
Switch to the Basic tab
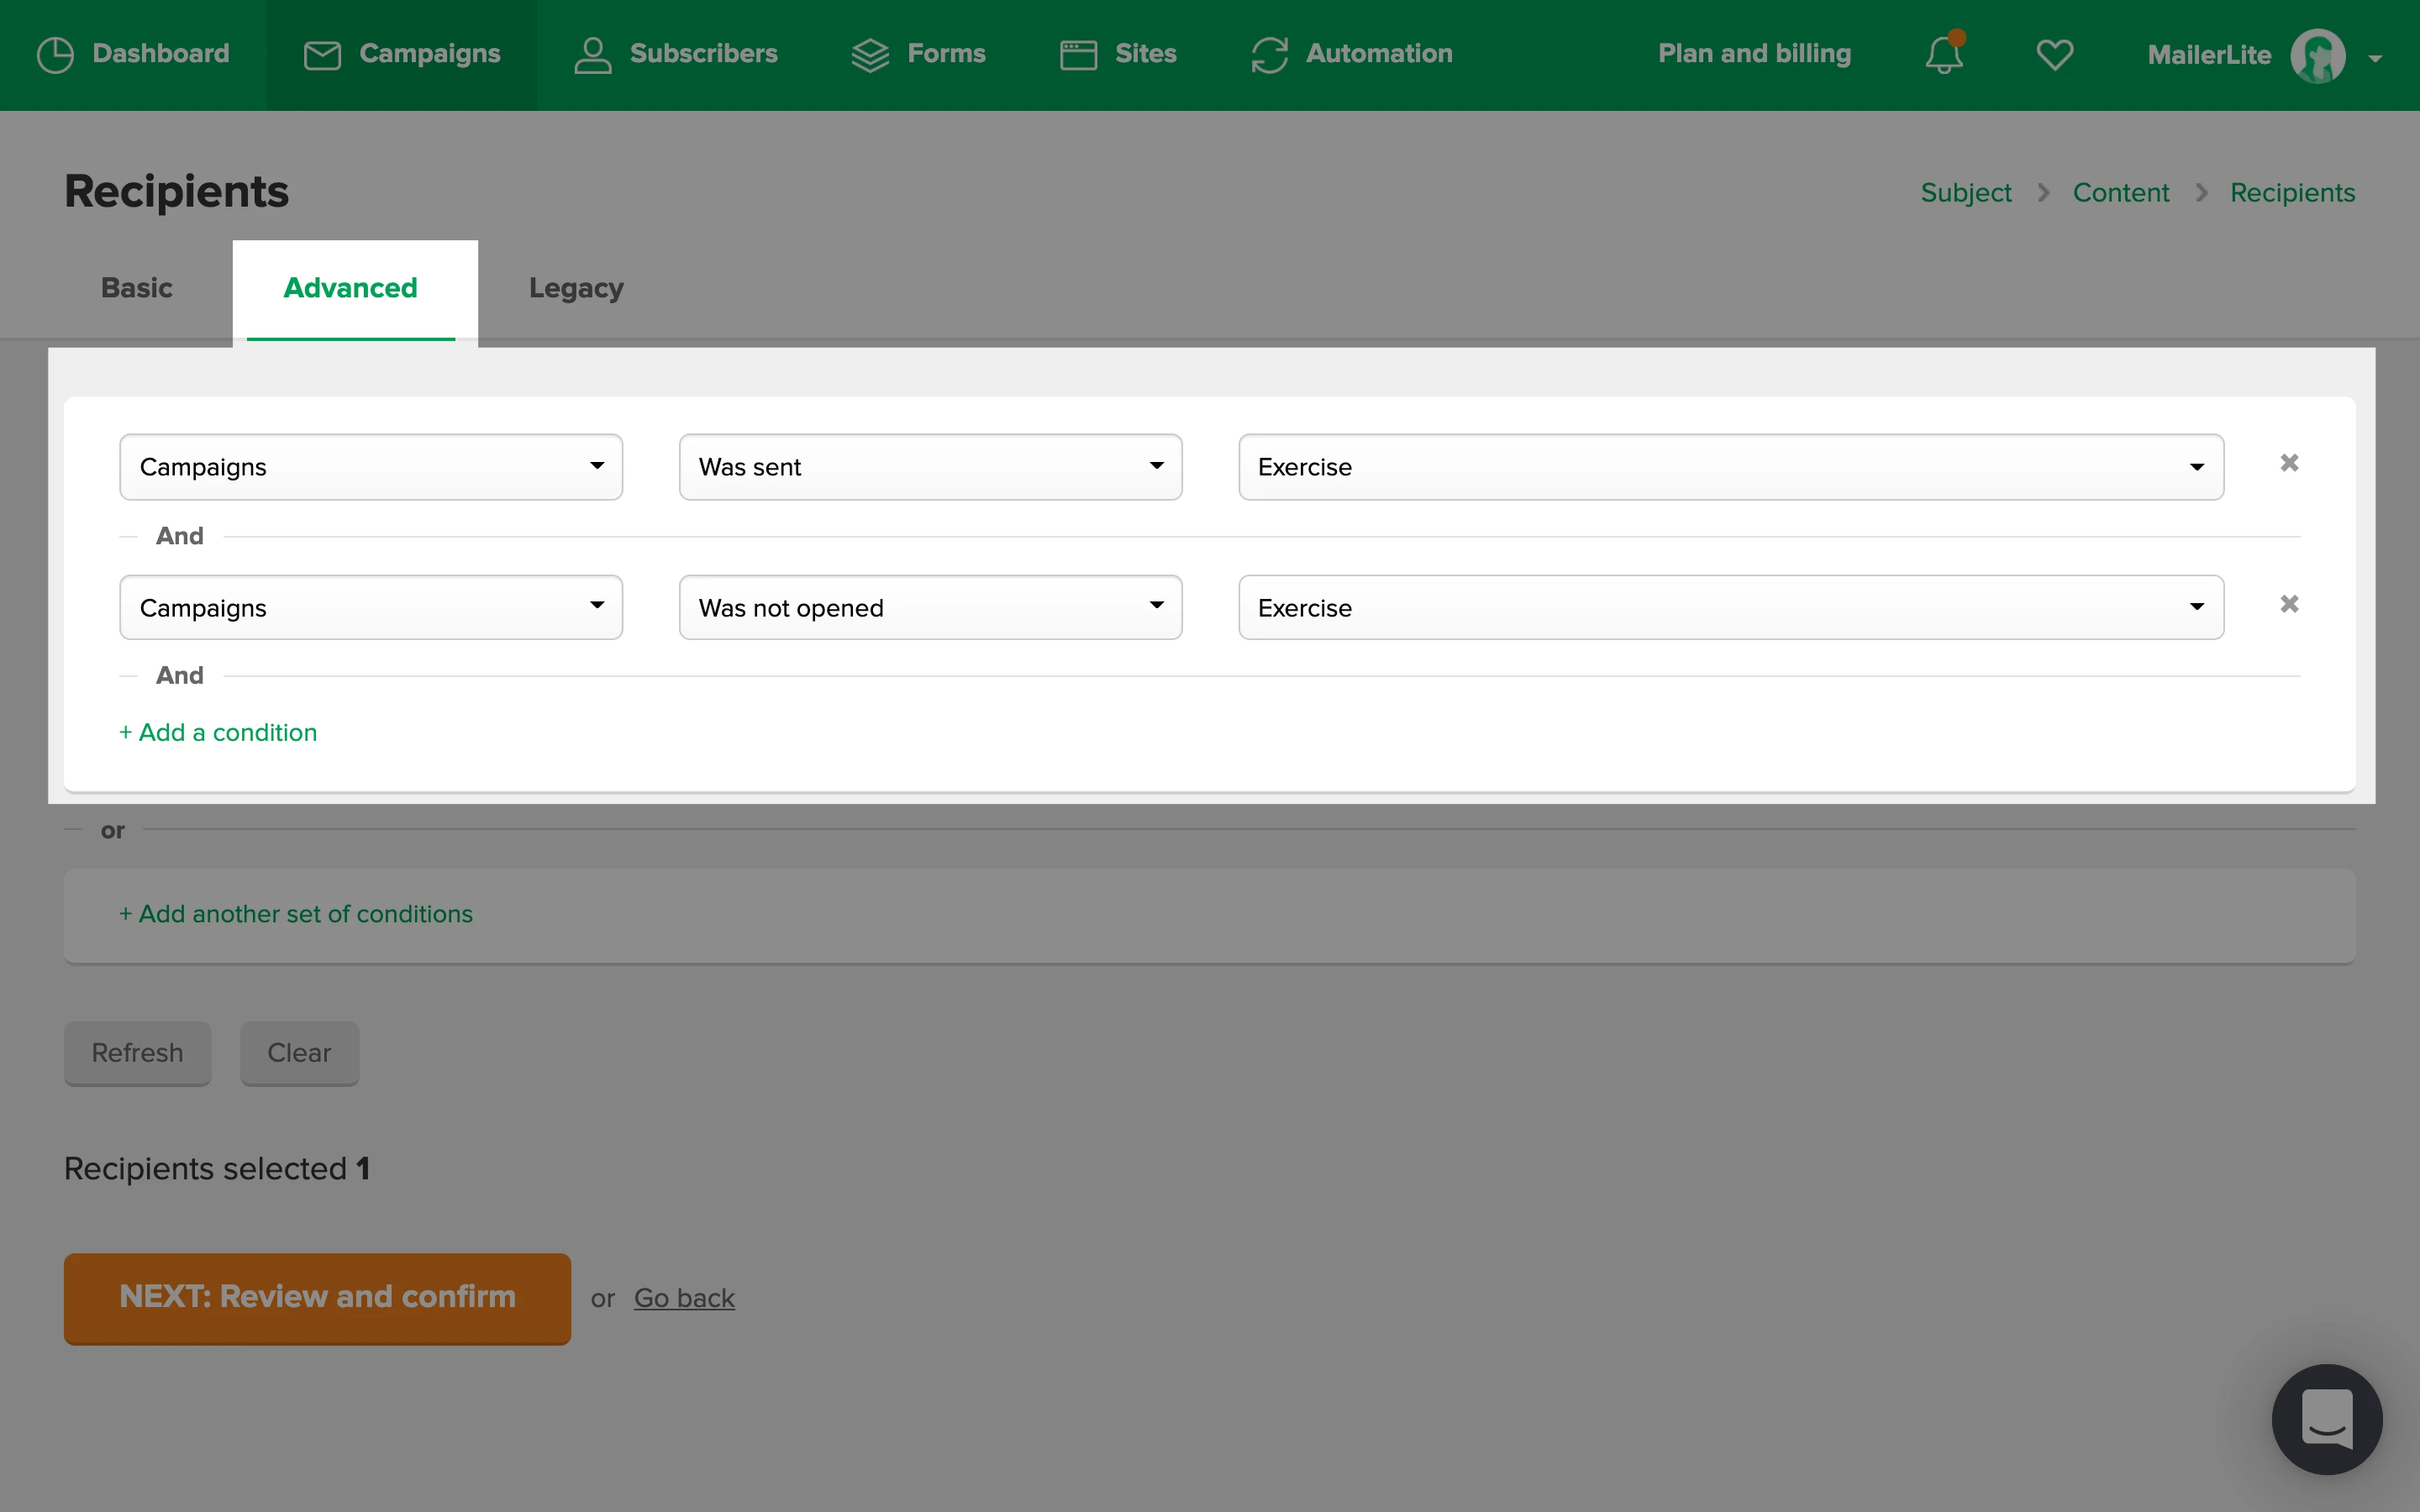[x=137, y=288]
